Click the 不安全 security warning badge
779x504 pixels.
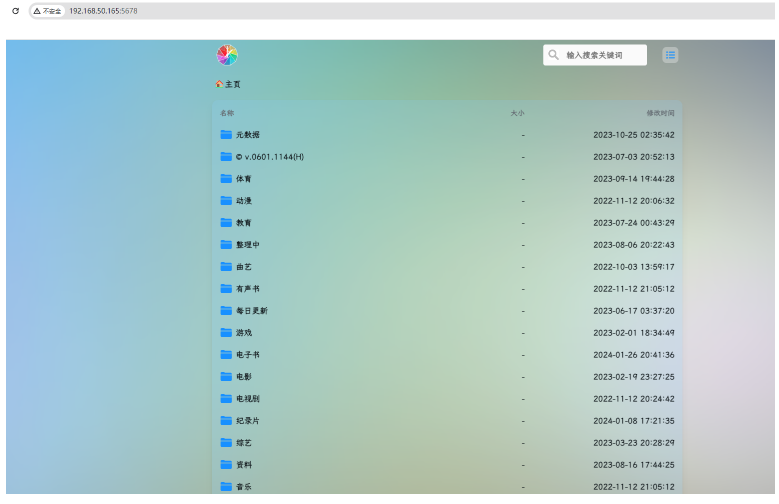[47, 10]
